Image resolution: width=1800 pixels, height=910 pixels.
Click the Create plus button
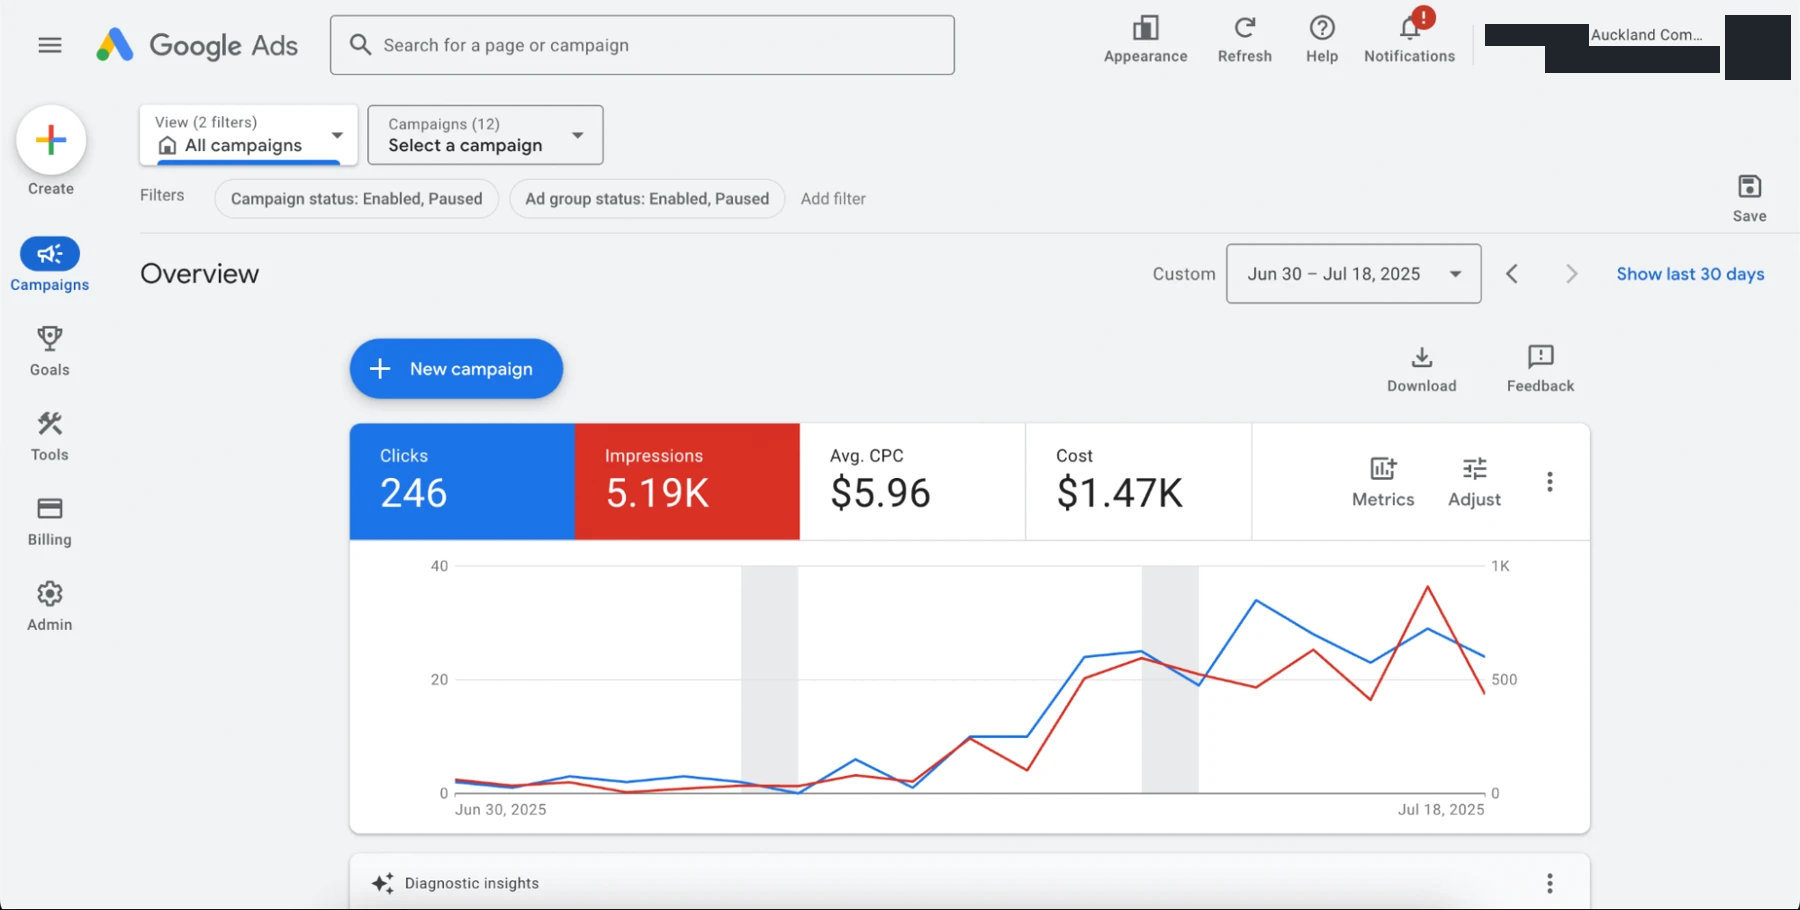(x=51, y=140)
